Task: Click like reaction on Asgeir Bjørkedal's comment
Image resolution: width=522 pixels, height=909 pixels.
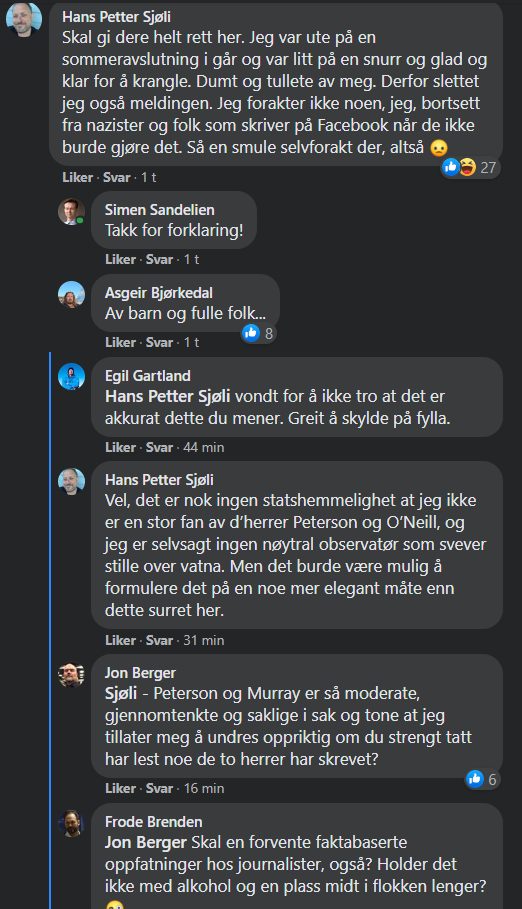Action: [251, 333]
